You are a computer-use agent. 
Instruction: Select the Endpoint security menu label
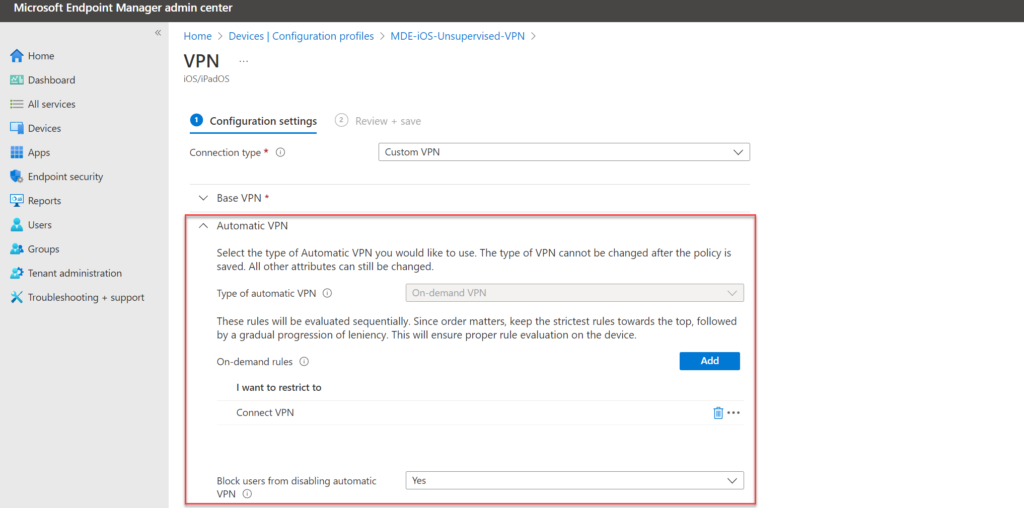coord(65,177)
